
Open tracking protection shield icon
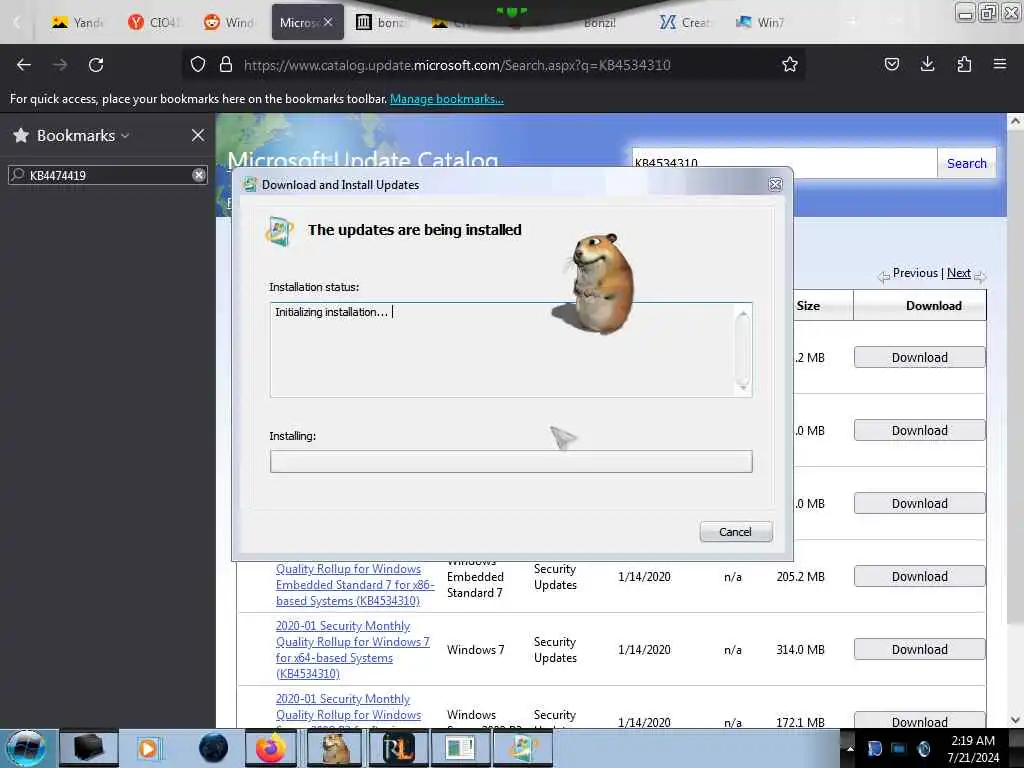click(x=198, y=64)
